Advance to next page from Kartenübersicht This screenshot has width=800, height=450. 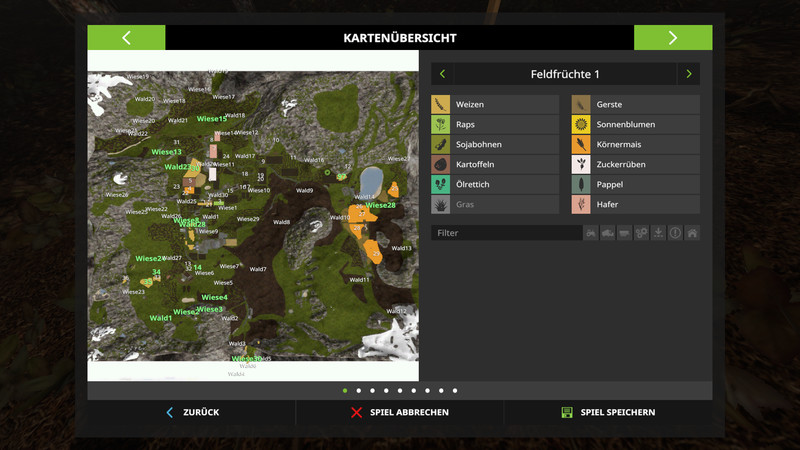(673, 38)
